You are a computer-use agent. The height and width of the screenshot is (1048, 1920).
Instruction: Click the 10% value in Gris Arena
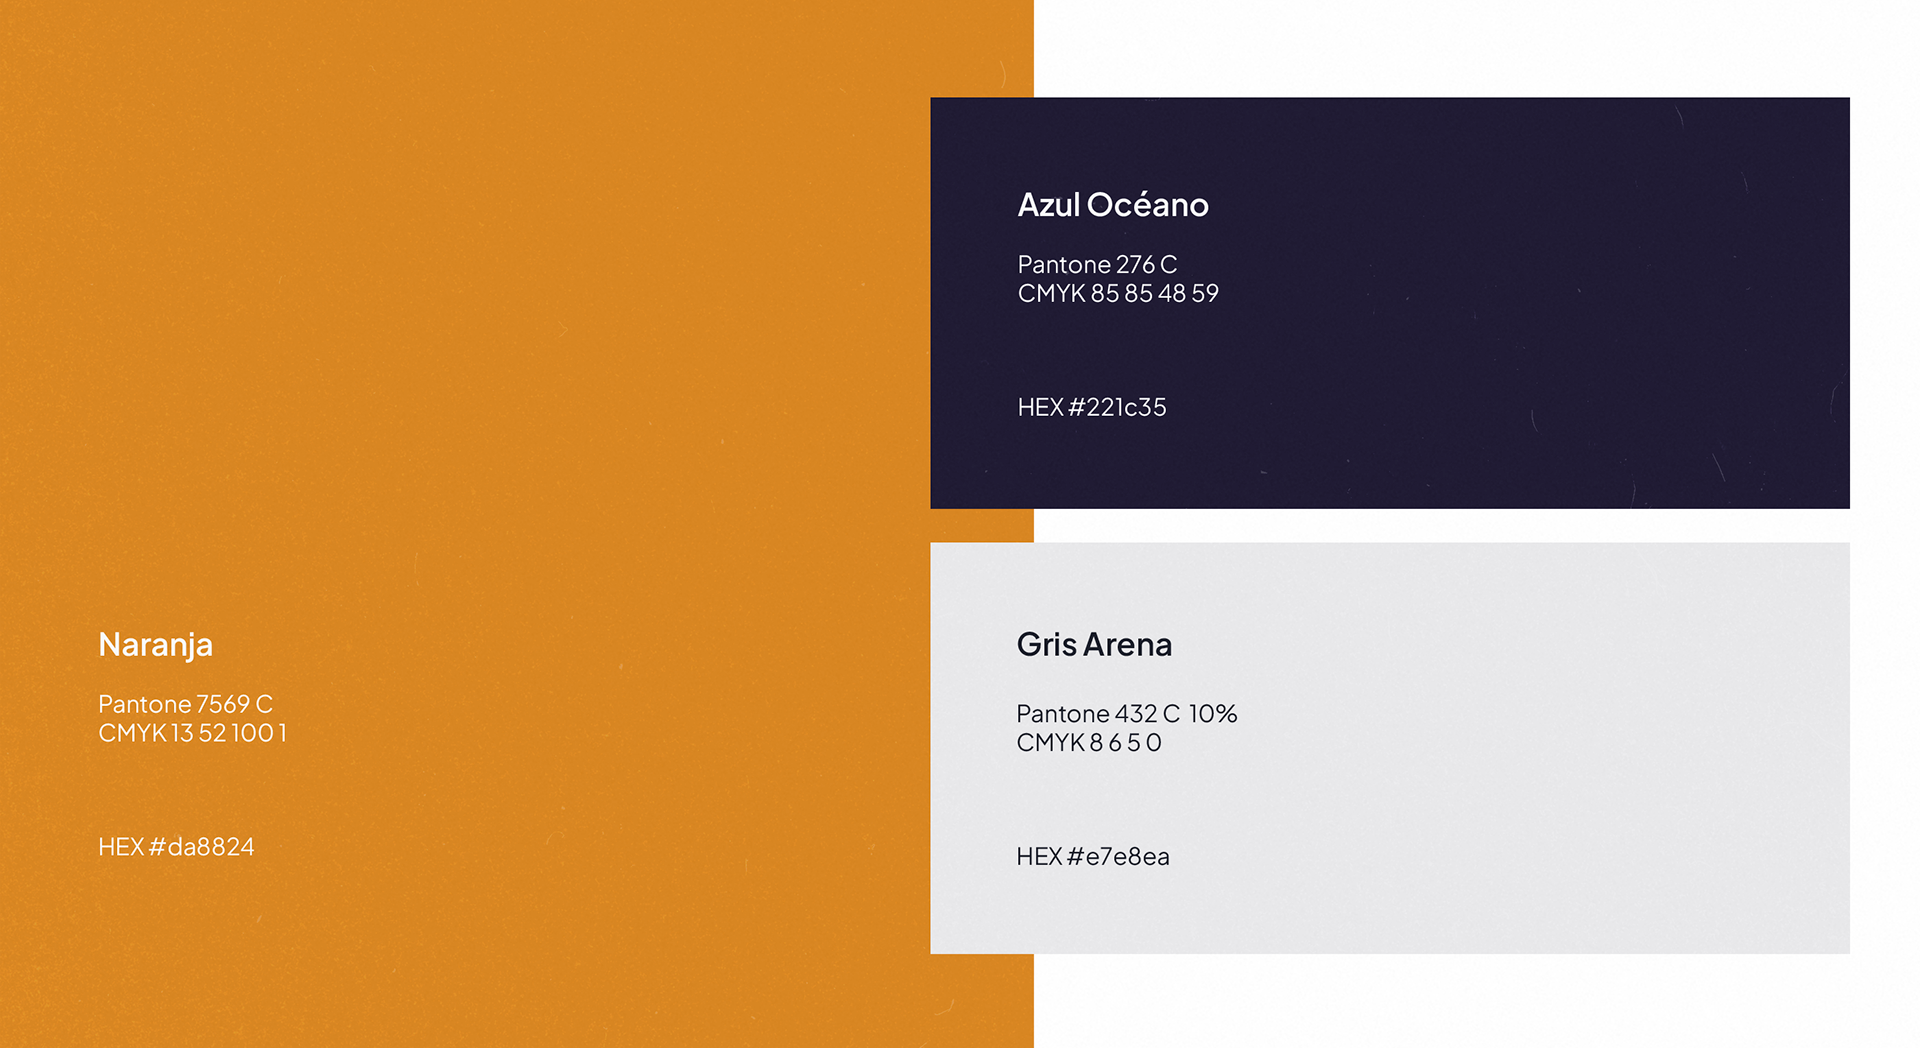point(1213,714)
